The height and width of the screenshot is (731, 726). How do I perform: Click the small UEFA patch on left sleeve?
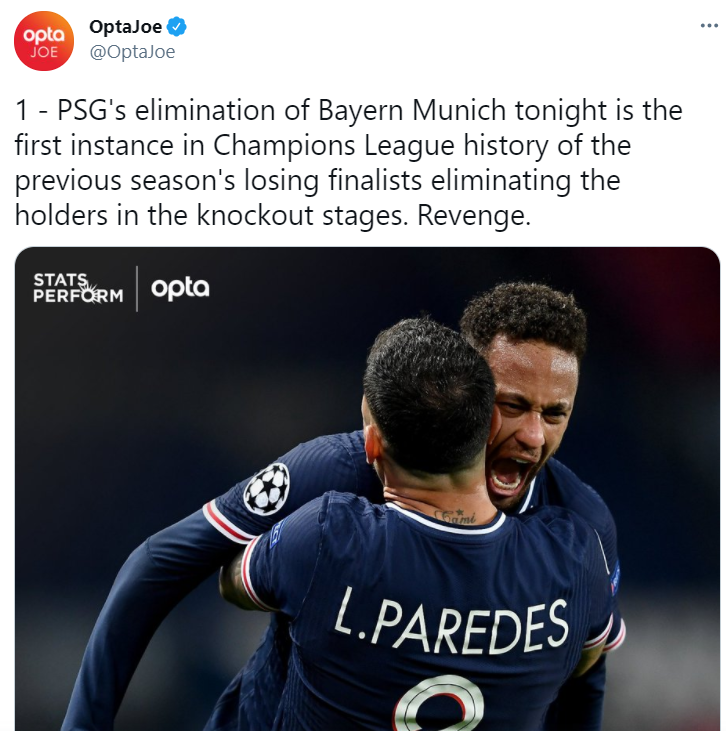[277, 533]
